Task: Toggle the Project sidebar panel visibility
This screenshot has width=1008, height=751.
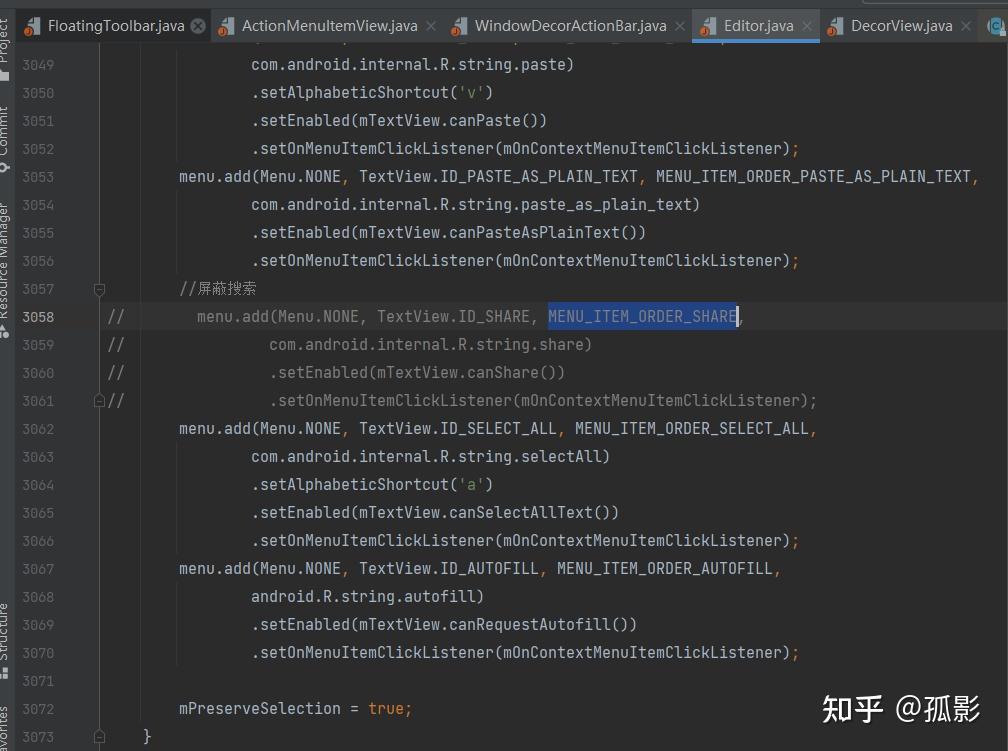Action: [8, 45]
